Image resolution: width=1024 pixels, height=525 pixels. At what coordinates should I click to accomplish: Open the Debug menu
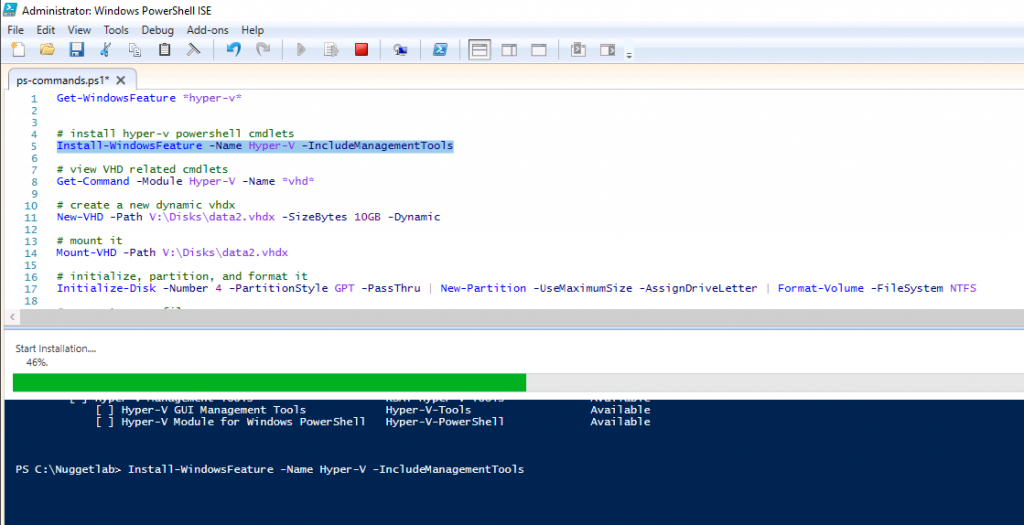157,30
